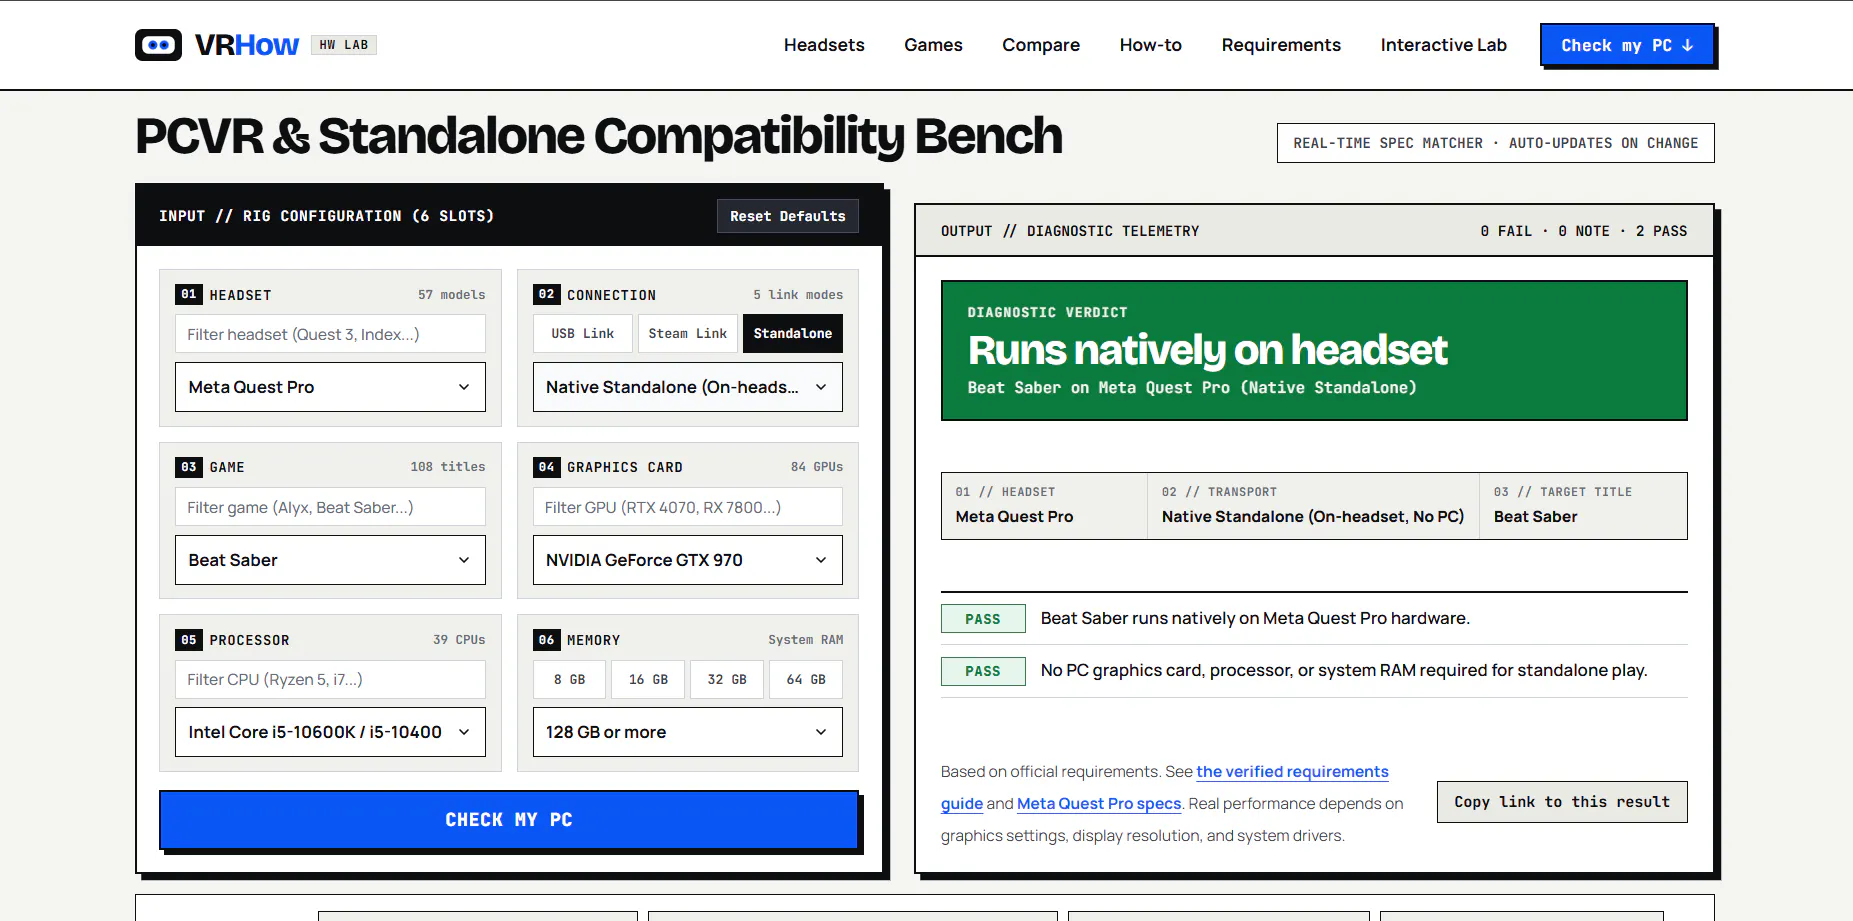
Task: Click the REAL-TIME SPEC MATCHER banner
Action: 1496,143
